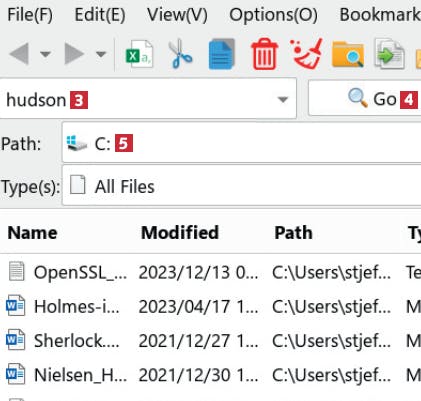Expand the forward history dropdown arrow
Viewport: 421px width, 401px height.
101,54
